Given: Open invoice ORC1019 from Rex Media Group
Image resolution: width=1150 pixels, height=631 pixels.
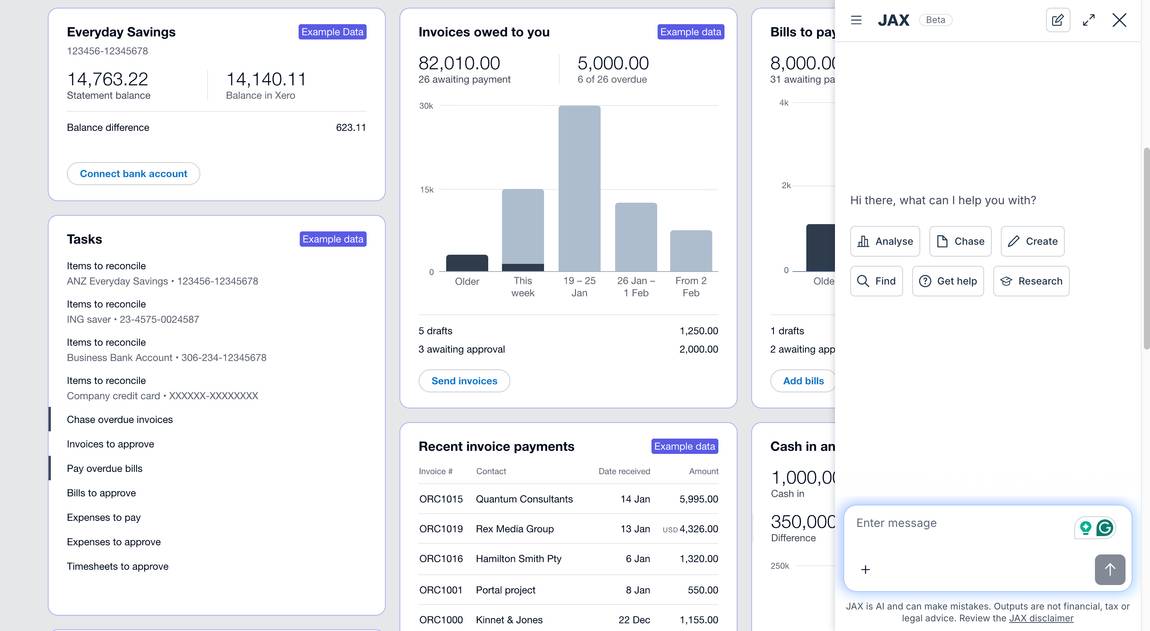Looking at the screenshot, I should coord(568,529).
